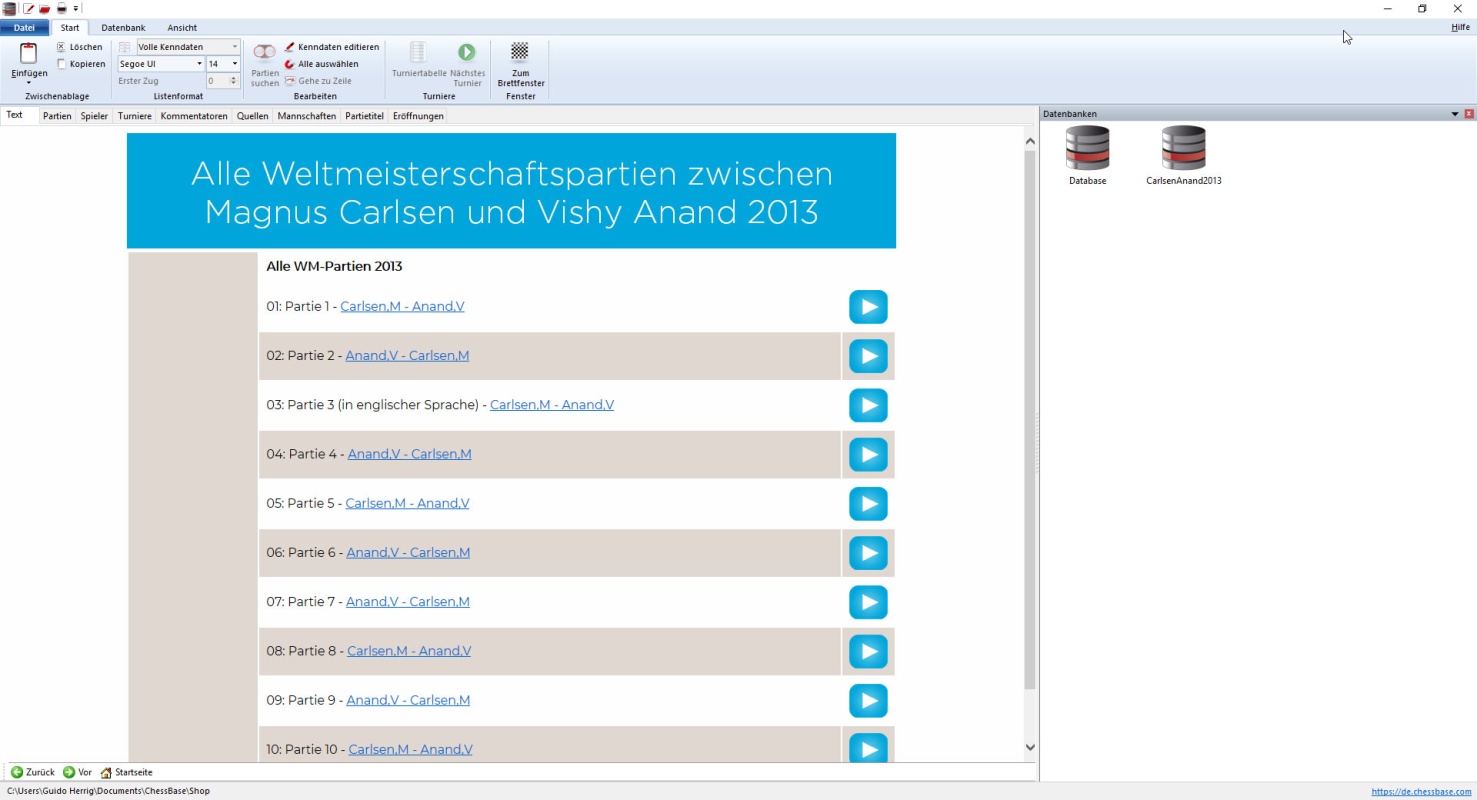Play Partie 2 with its blue play button
The width and height of the screenshot is (1477, 800).
click(868, 356)
